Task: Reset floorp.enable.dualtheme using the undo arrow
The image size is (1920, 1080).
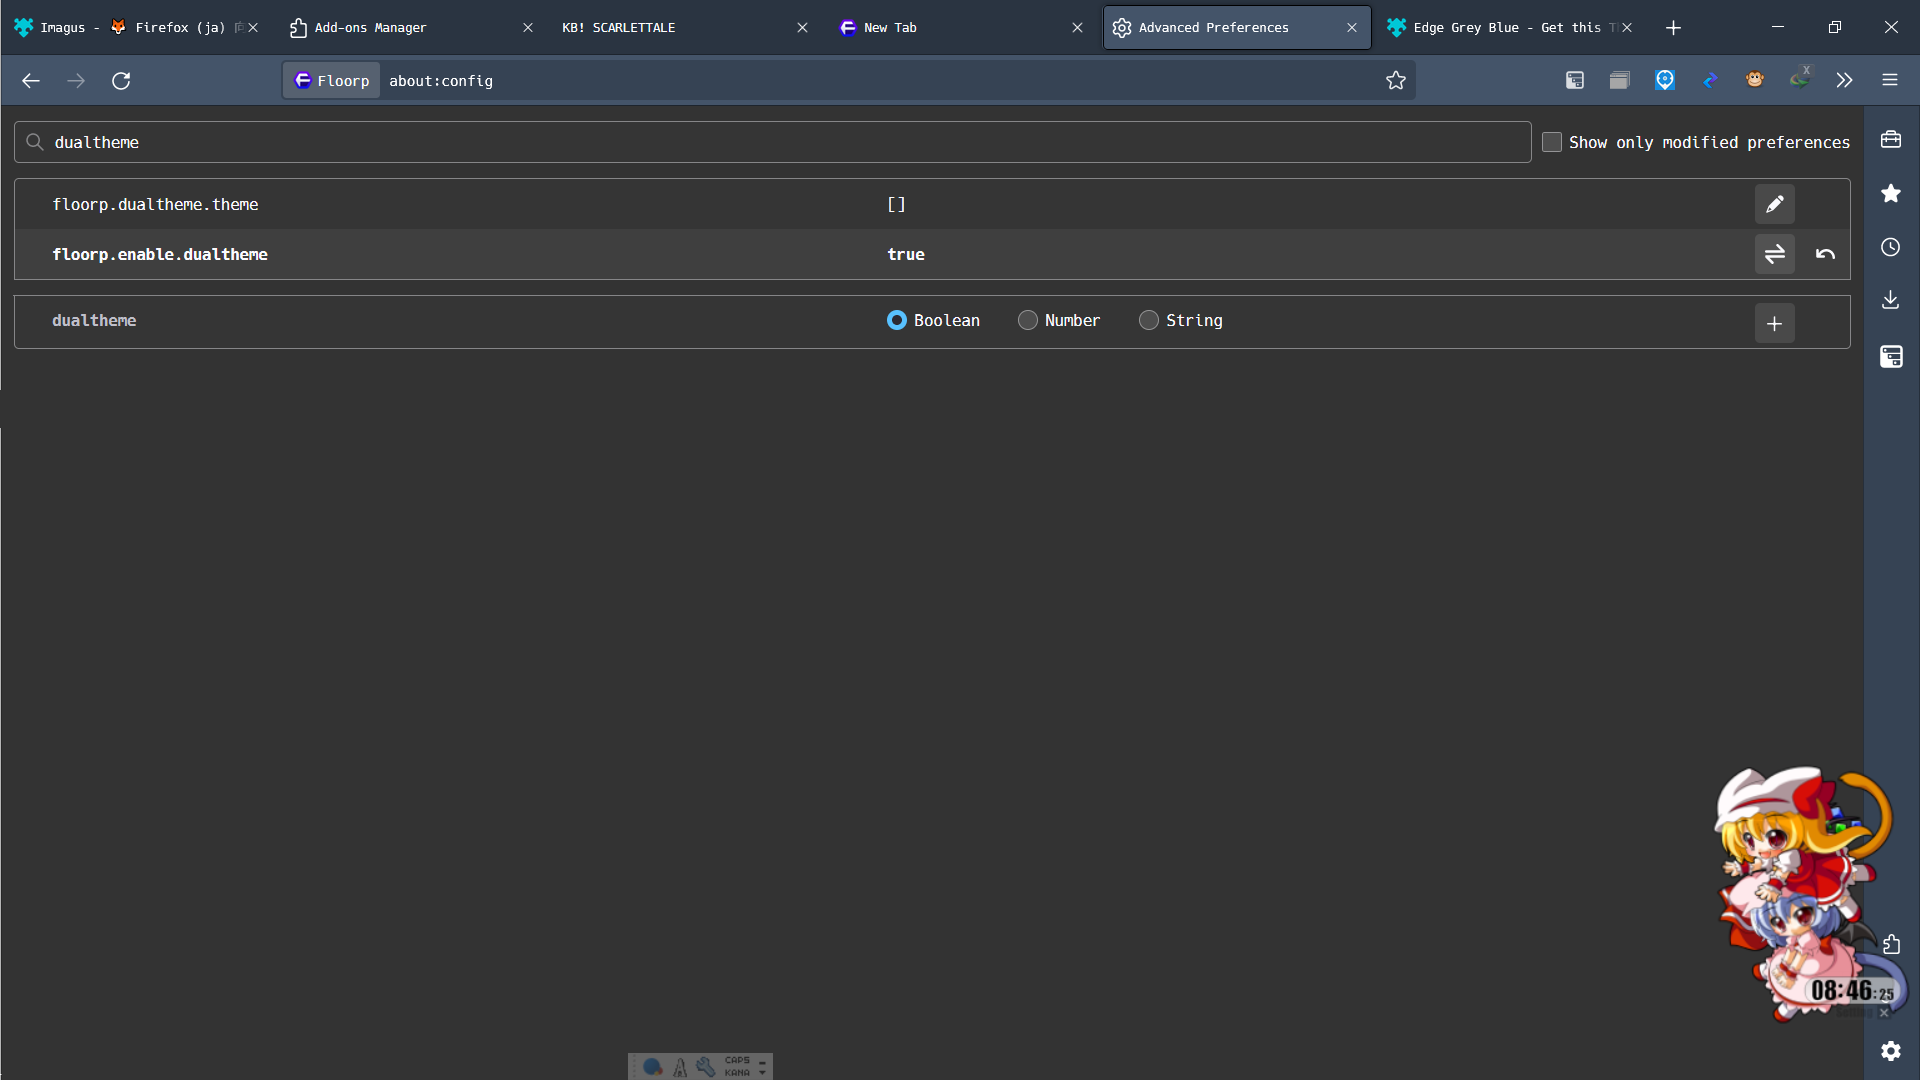Action: (x=1824, y=254)
